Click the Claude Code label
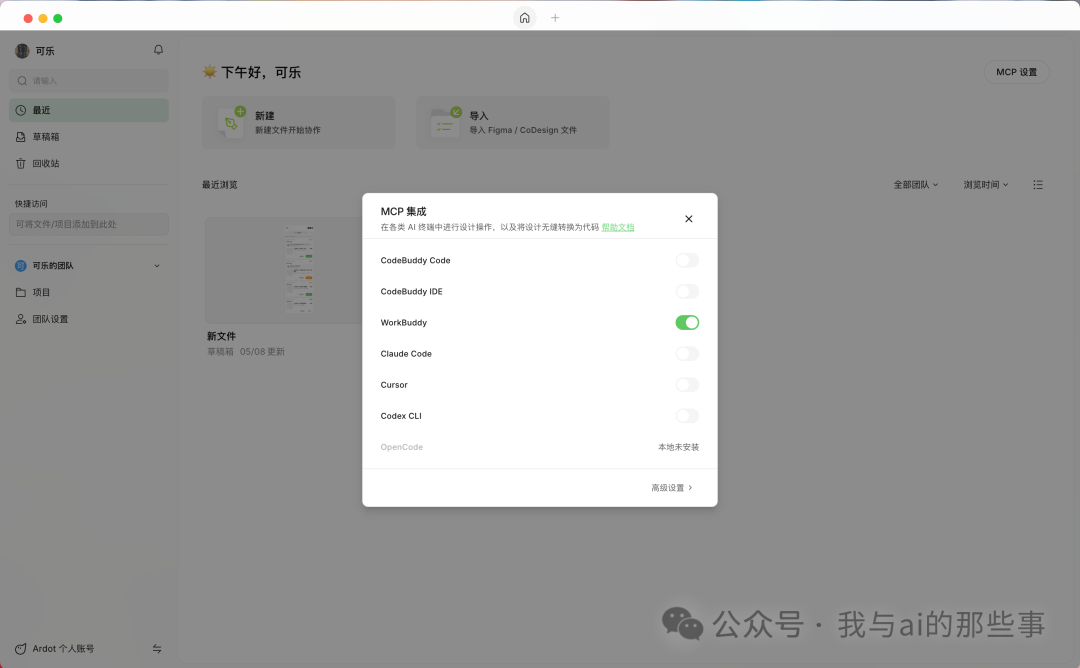 tap(406, 353)
